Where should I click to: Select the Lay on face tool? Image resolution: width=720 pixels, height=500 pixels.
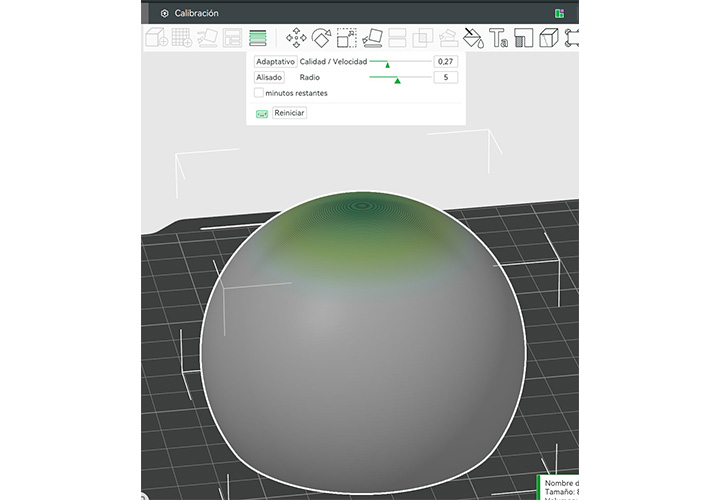[372, 38]
